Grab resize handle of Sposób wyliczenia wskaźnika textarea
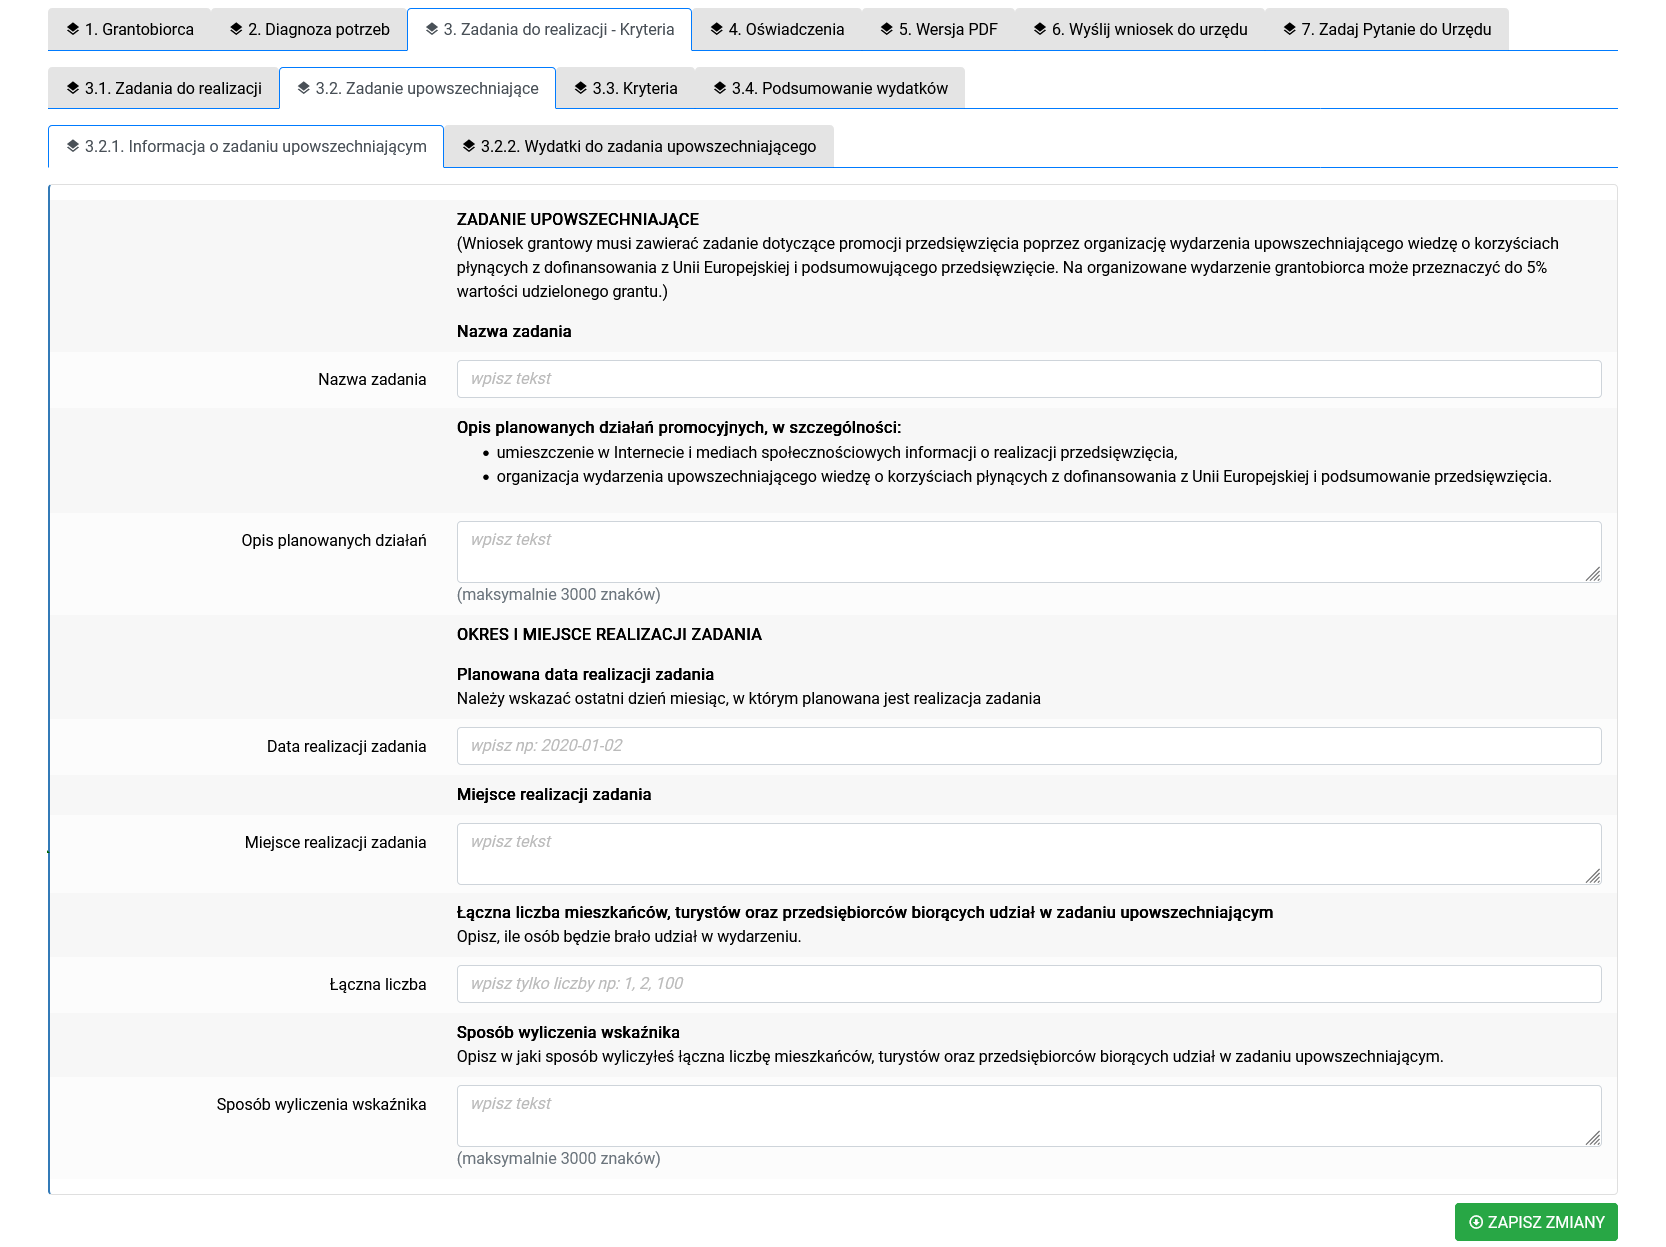 [x=1592, y=1137]
